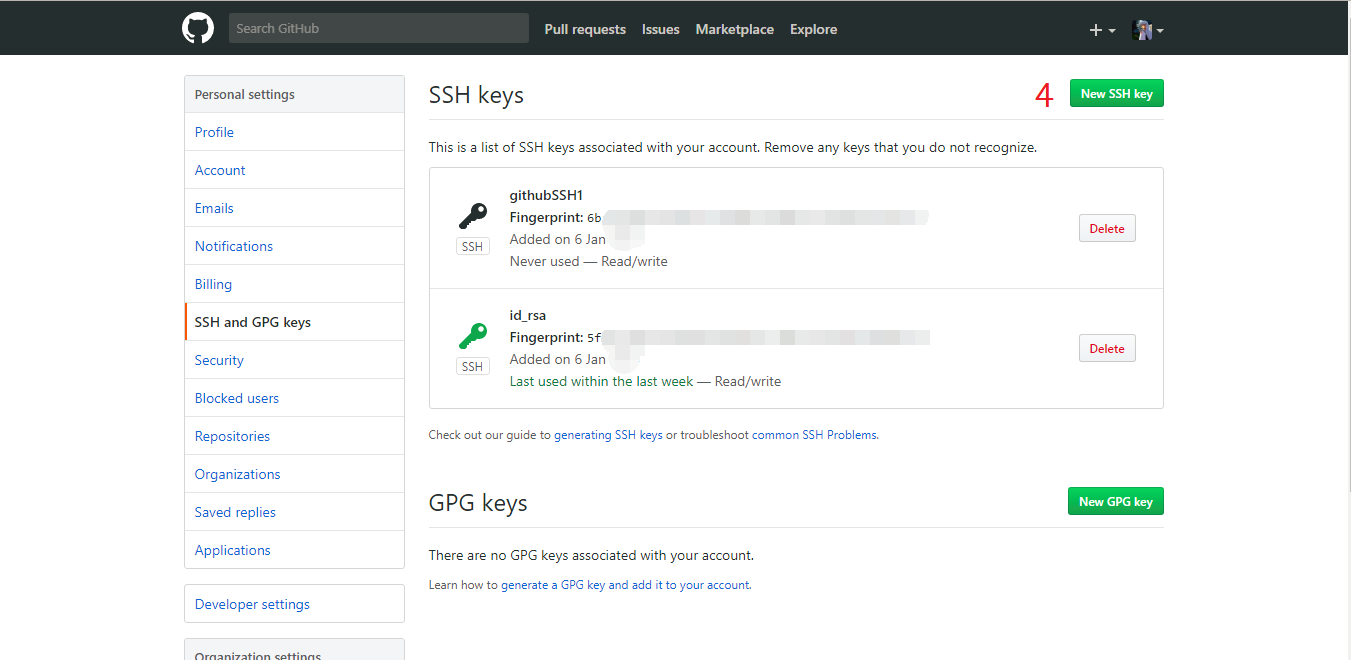
Task: Open Developer settings
Action: tap(252, 604)
